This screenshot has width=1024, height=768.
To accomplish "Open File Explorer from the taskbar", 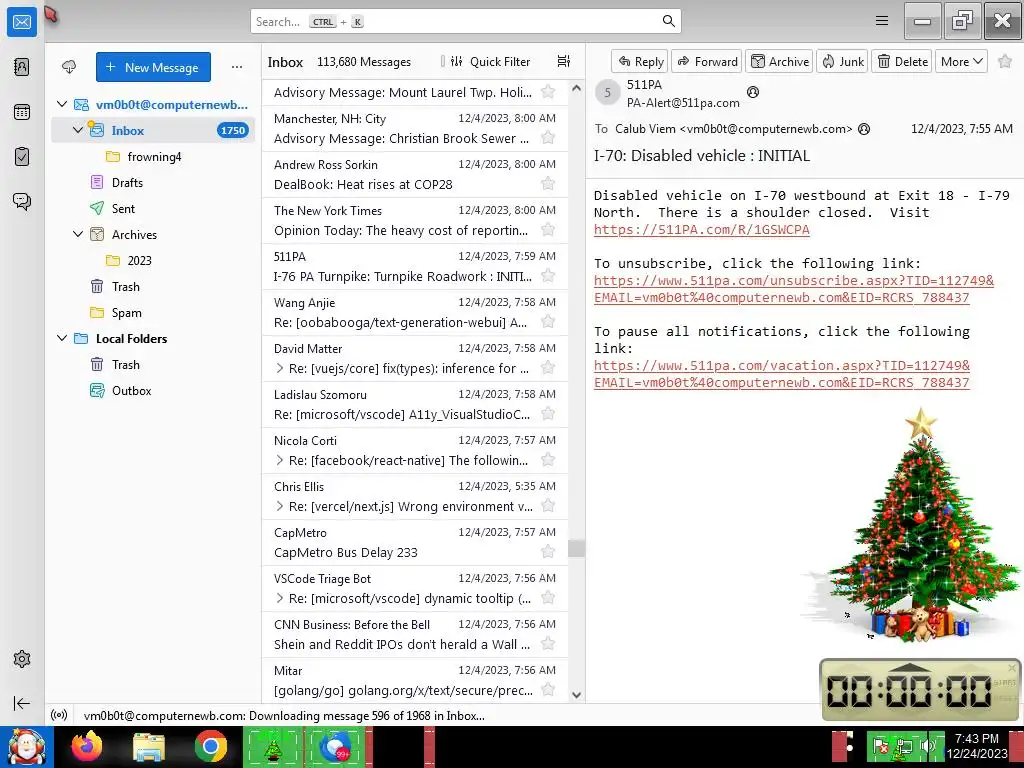I will (x=149, y=746).
